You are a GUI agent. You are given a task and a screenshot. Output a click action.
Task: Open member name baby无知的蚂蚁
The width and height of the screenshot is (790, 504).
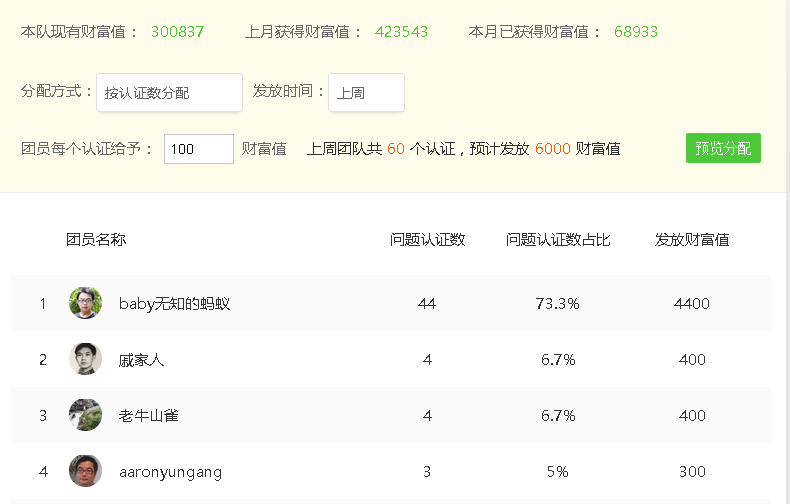(x=174, y=303)
